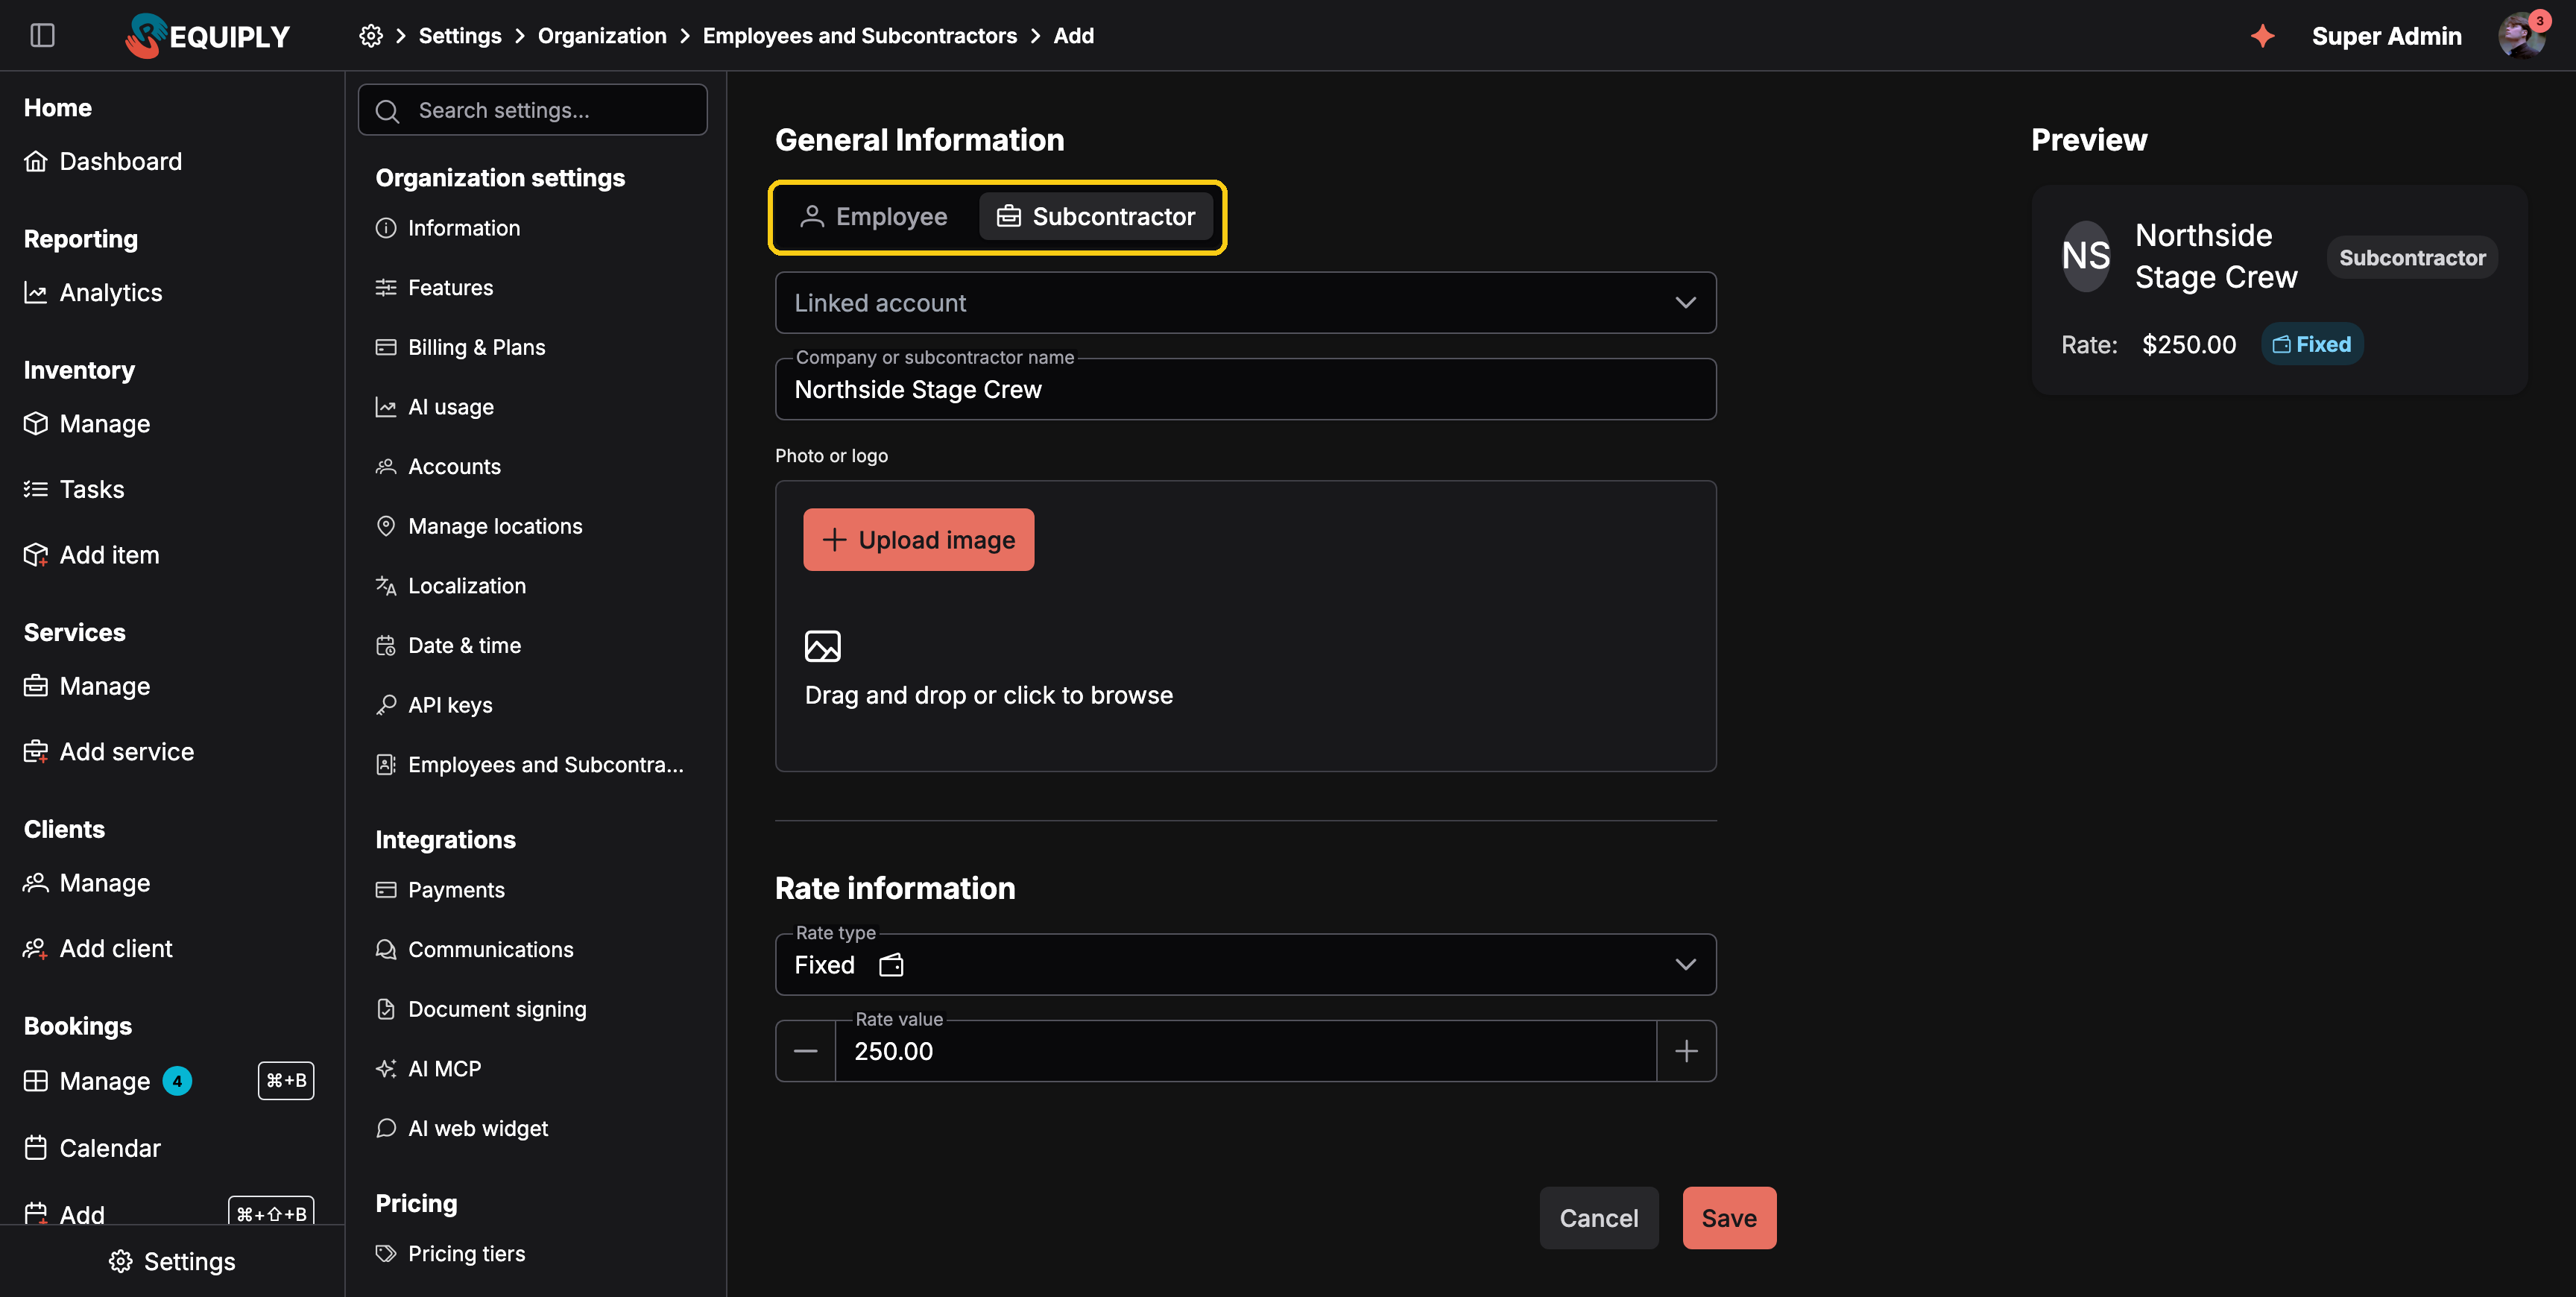Open Bookings Manage with badge 4

107,1081
